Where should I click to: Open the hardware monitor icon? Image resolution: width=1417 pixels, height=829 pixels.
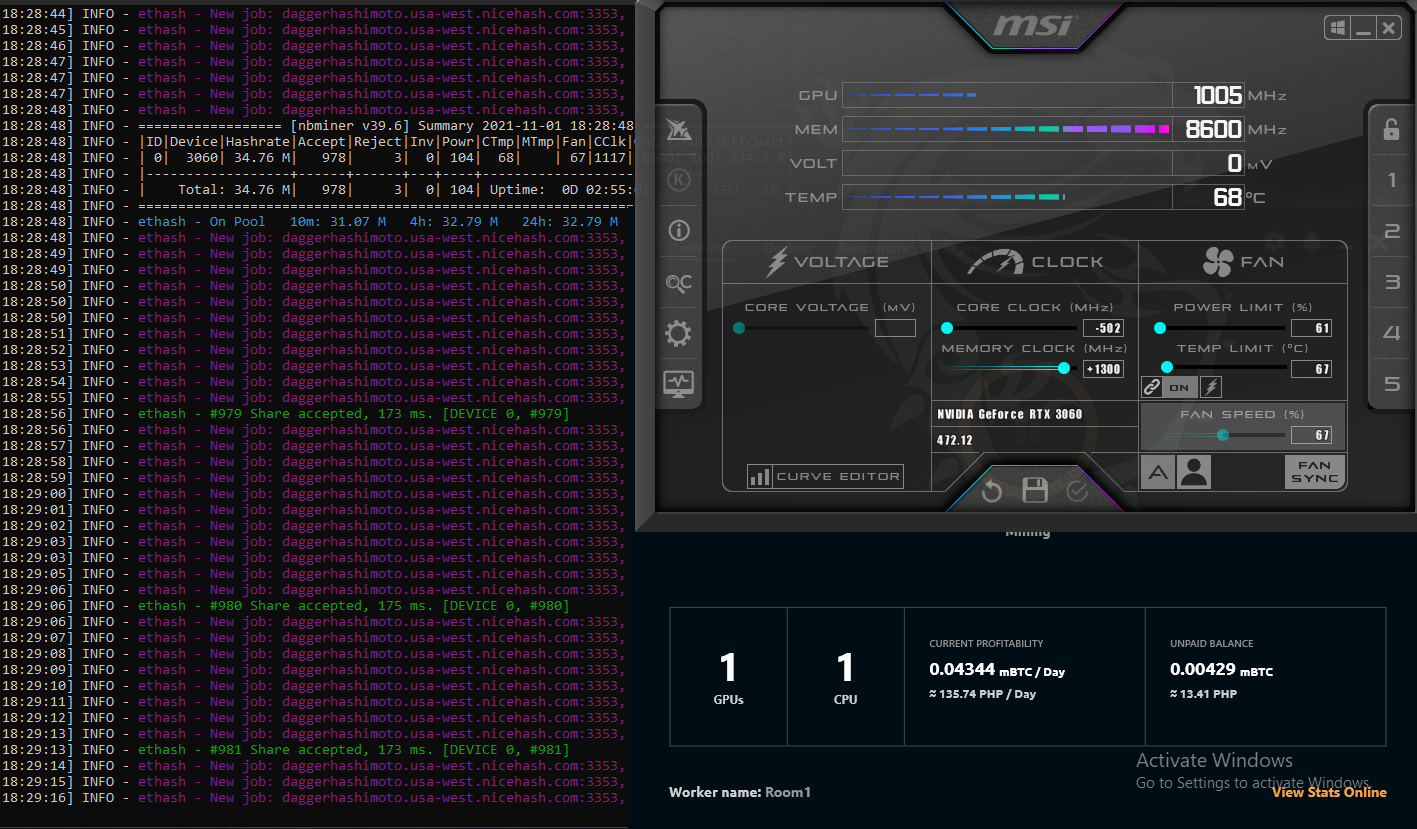[679, 383]
